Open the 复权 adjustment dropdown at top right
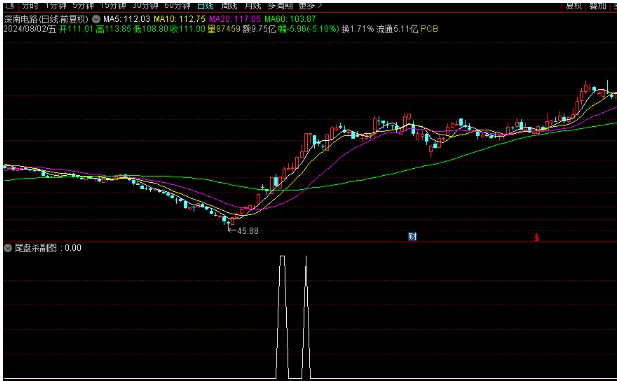 tap(574, 6)
